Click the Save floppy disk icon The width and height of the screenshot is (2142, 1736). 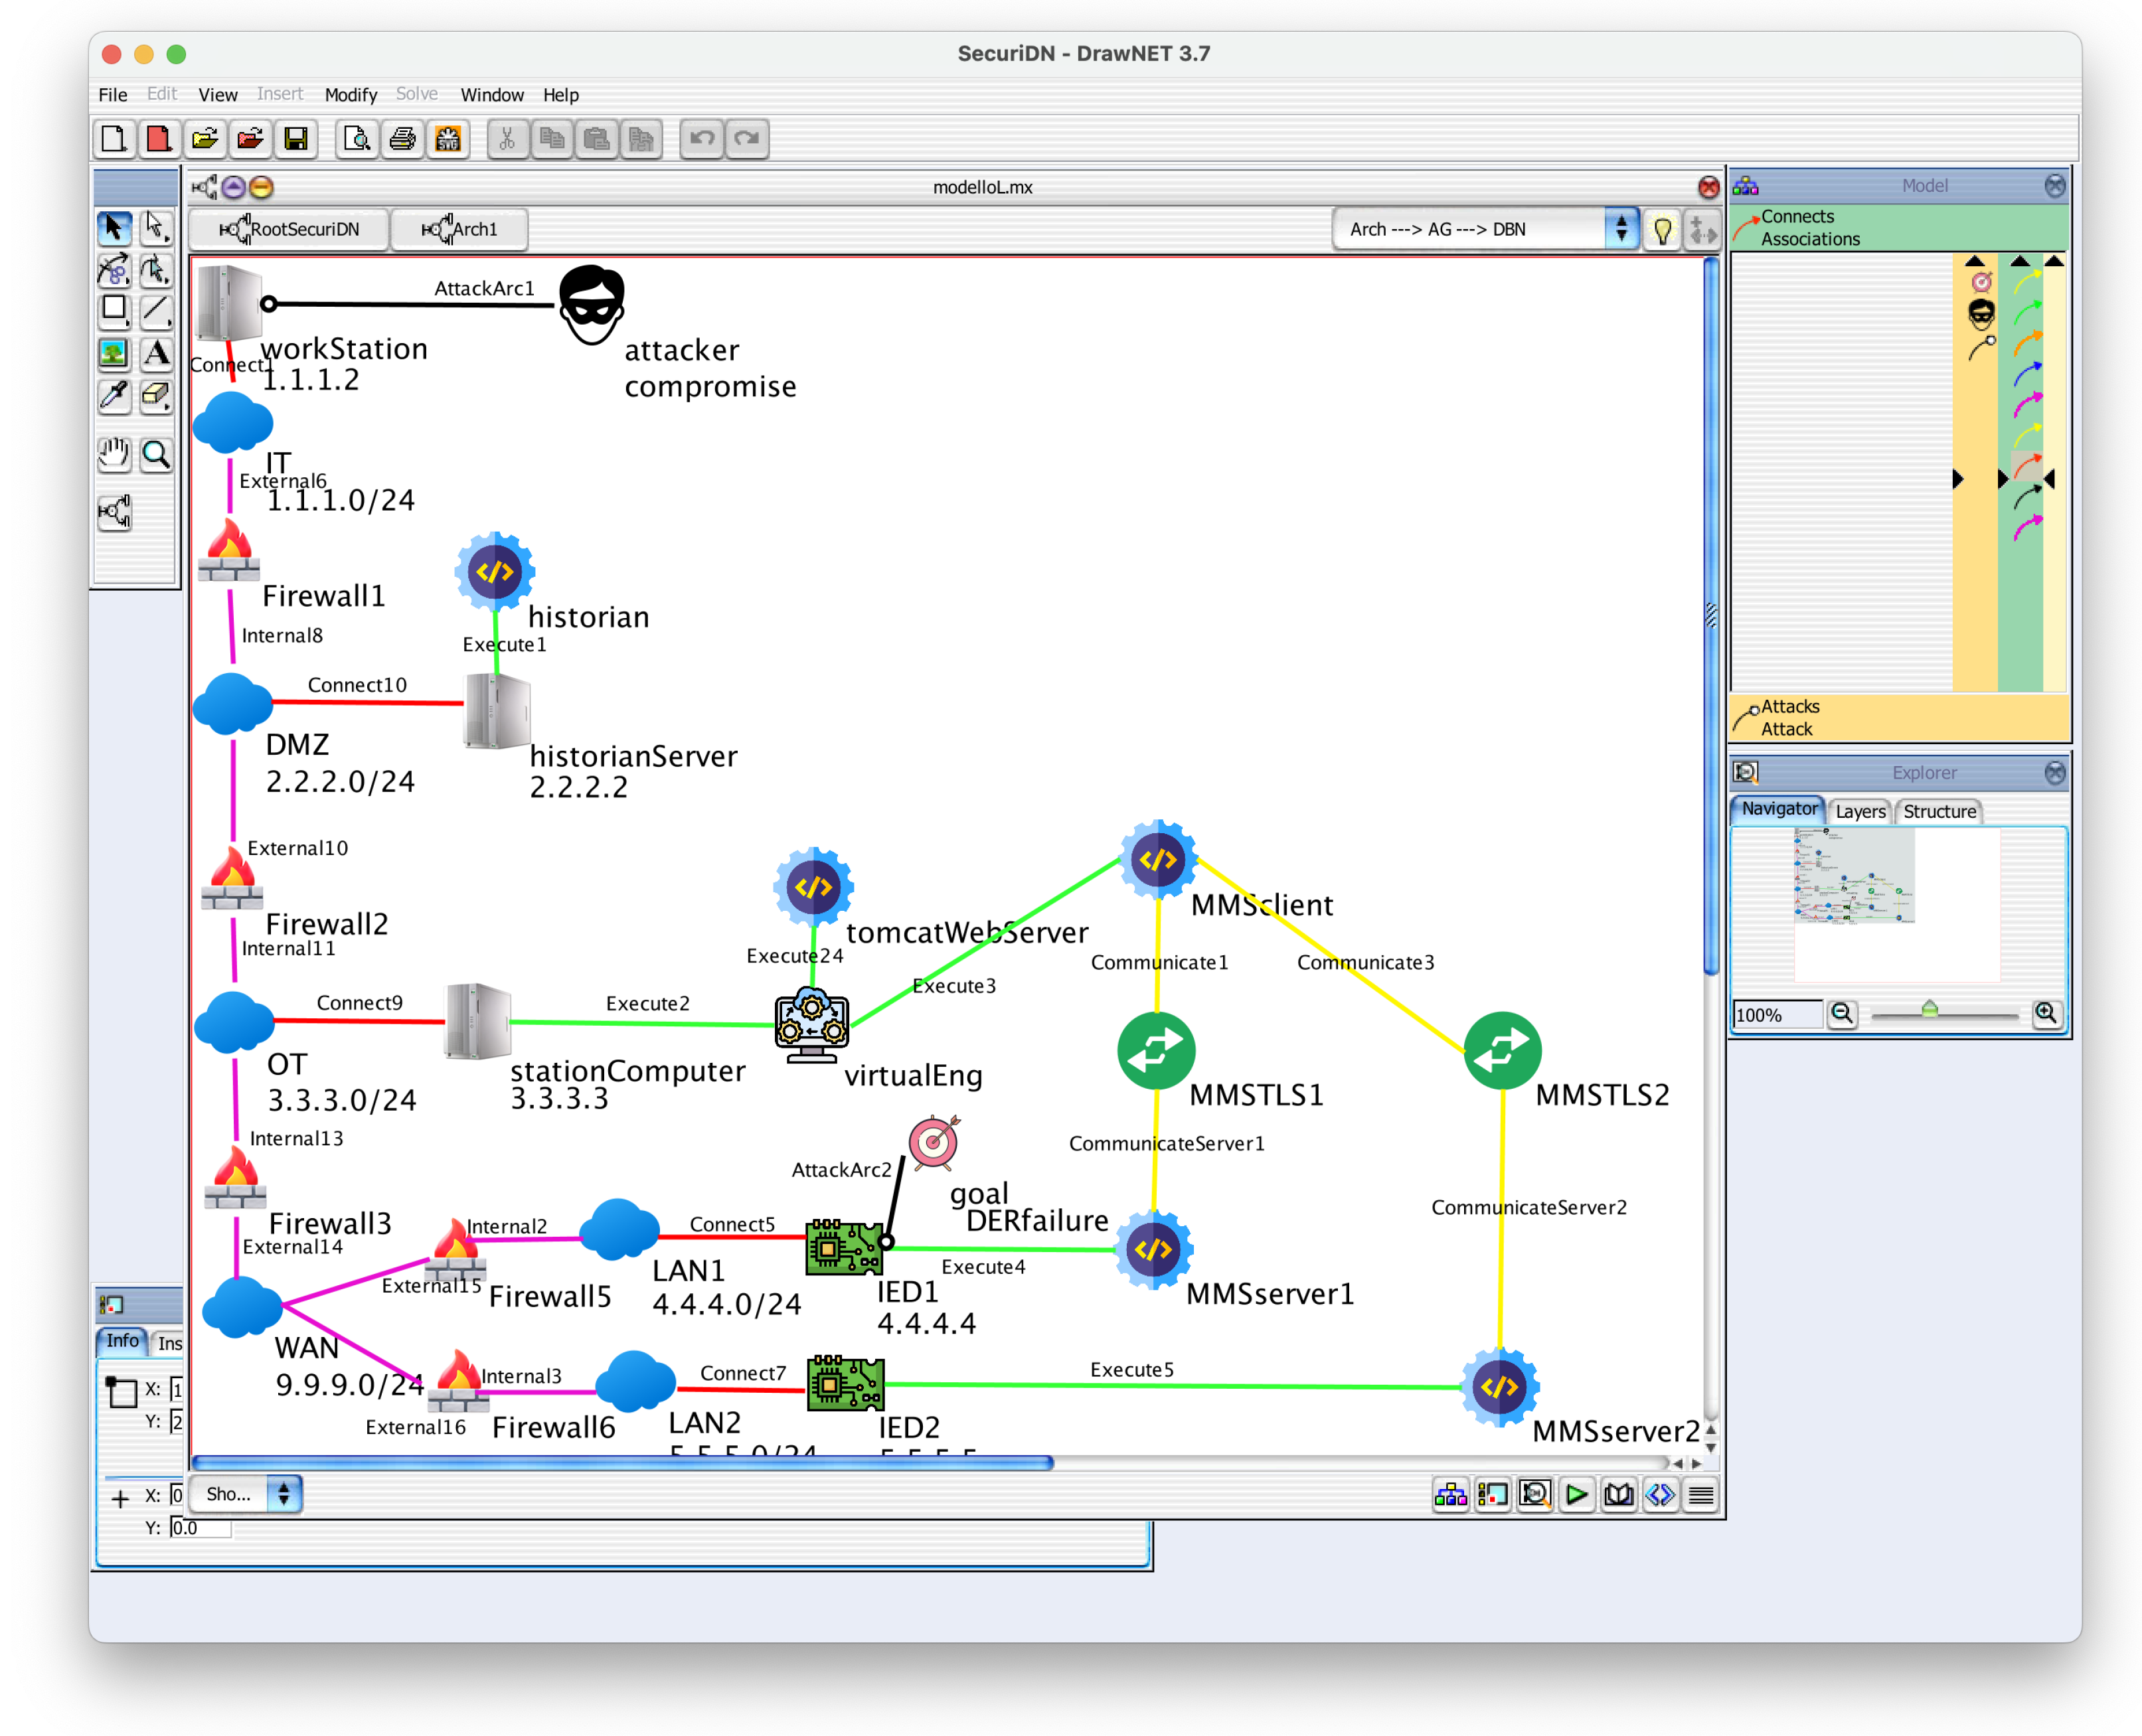[x=295, y=139]
